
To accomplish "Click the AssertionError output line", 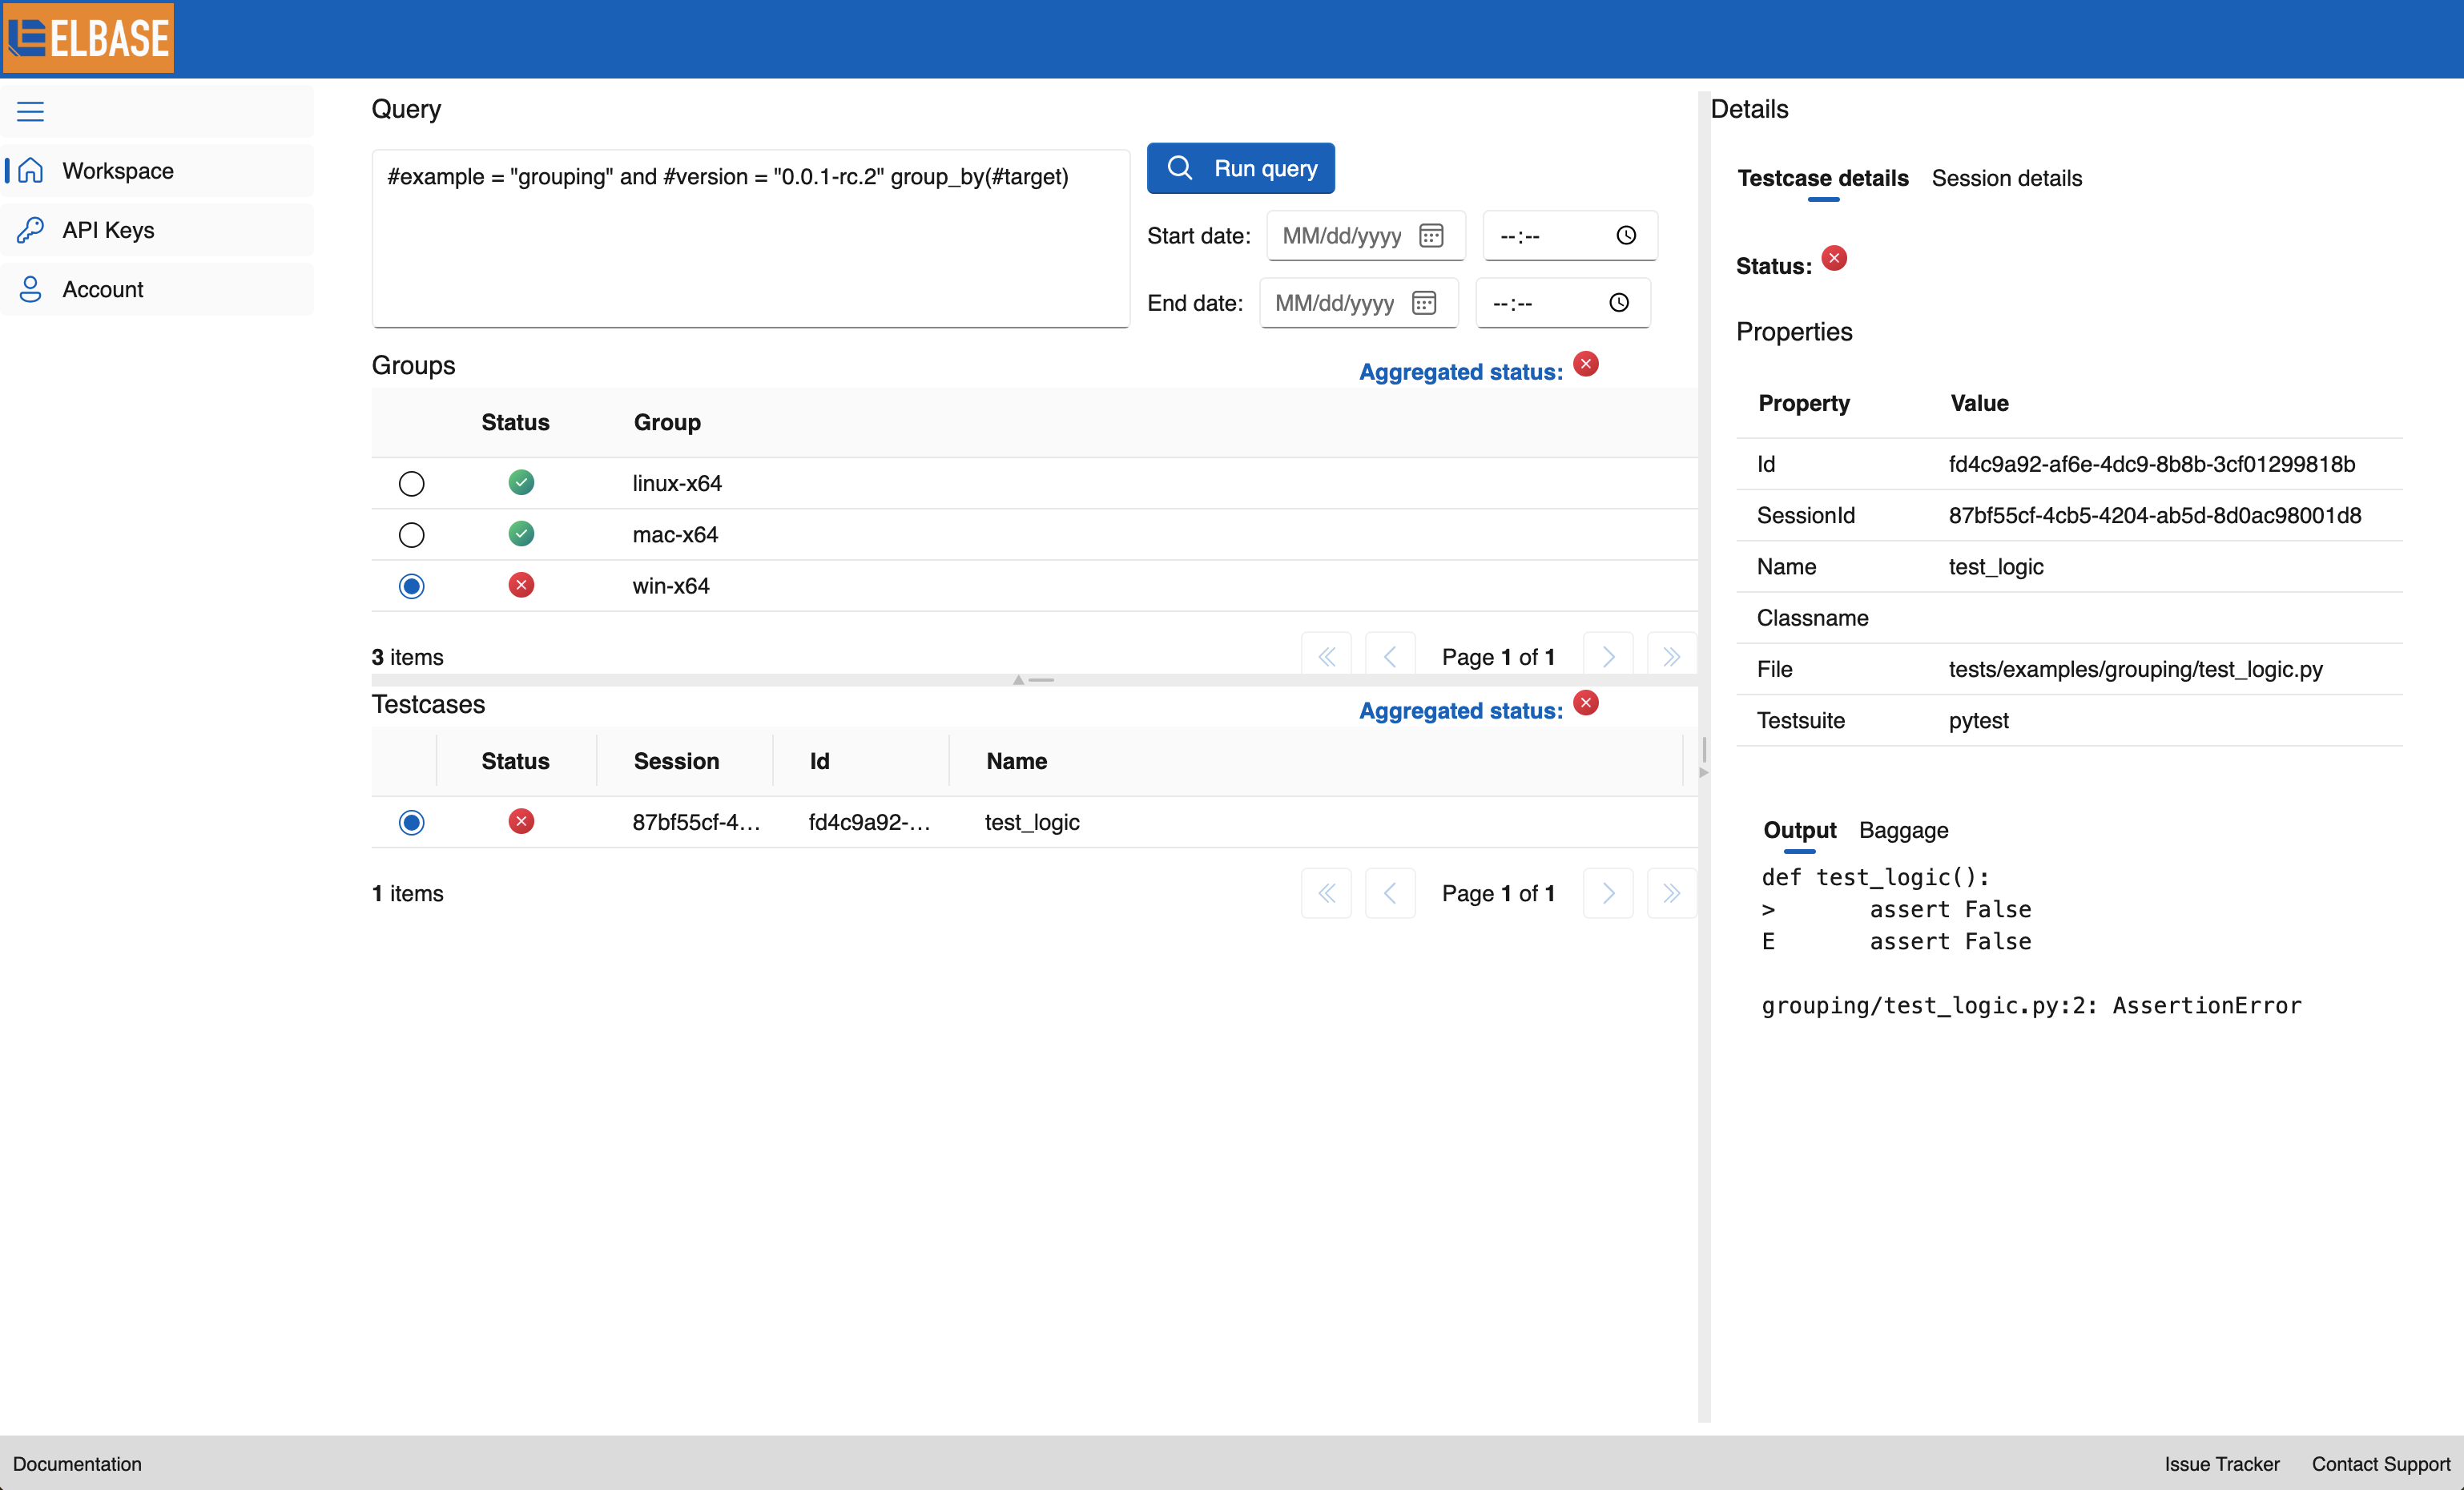I will [x=2031, y=1005].
